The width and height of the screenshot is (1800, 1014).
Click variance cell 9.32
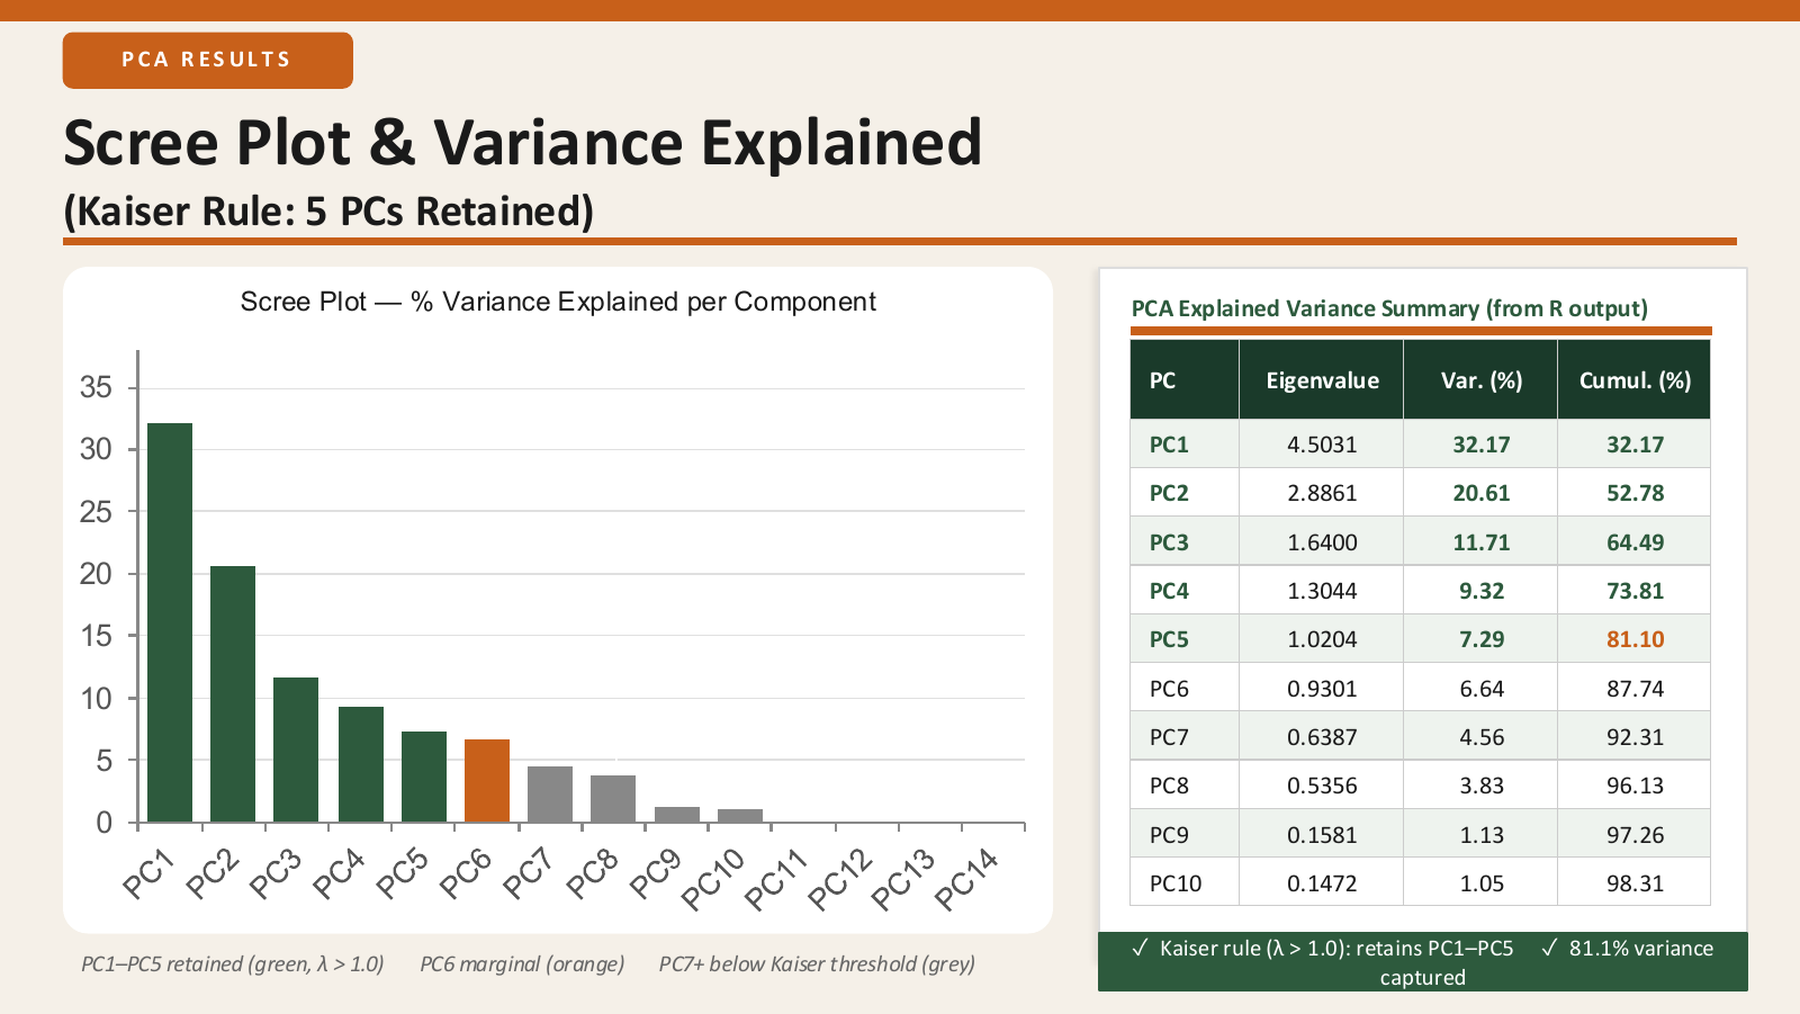tap(1481, 591)
